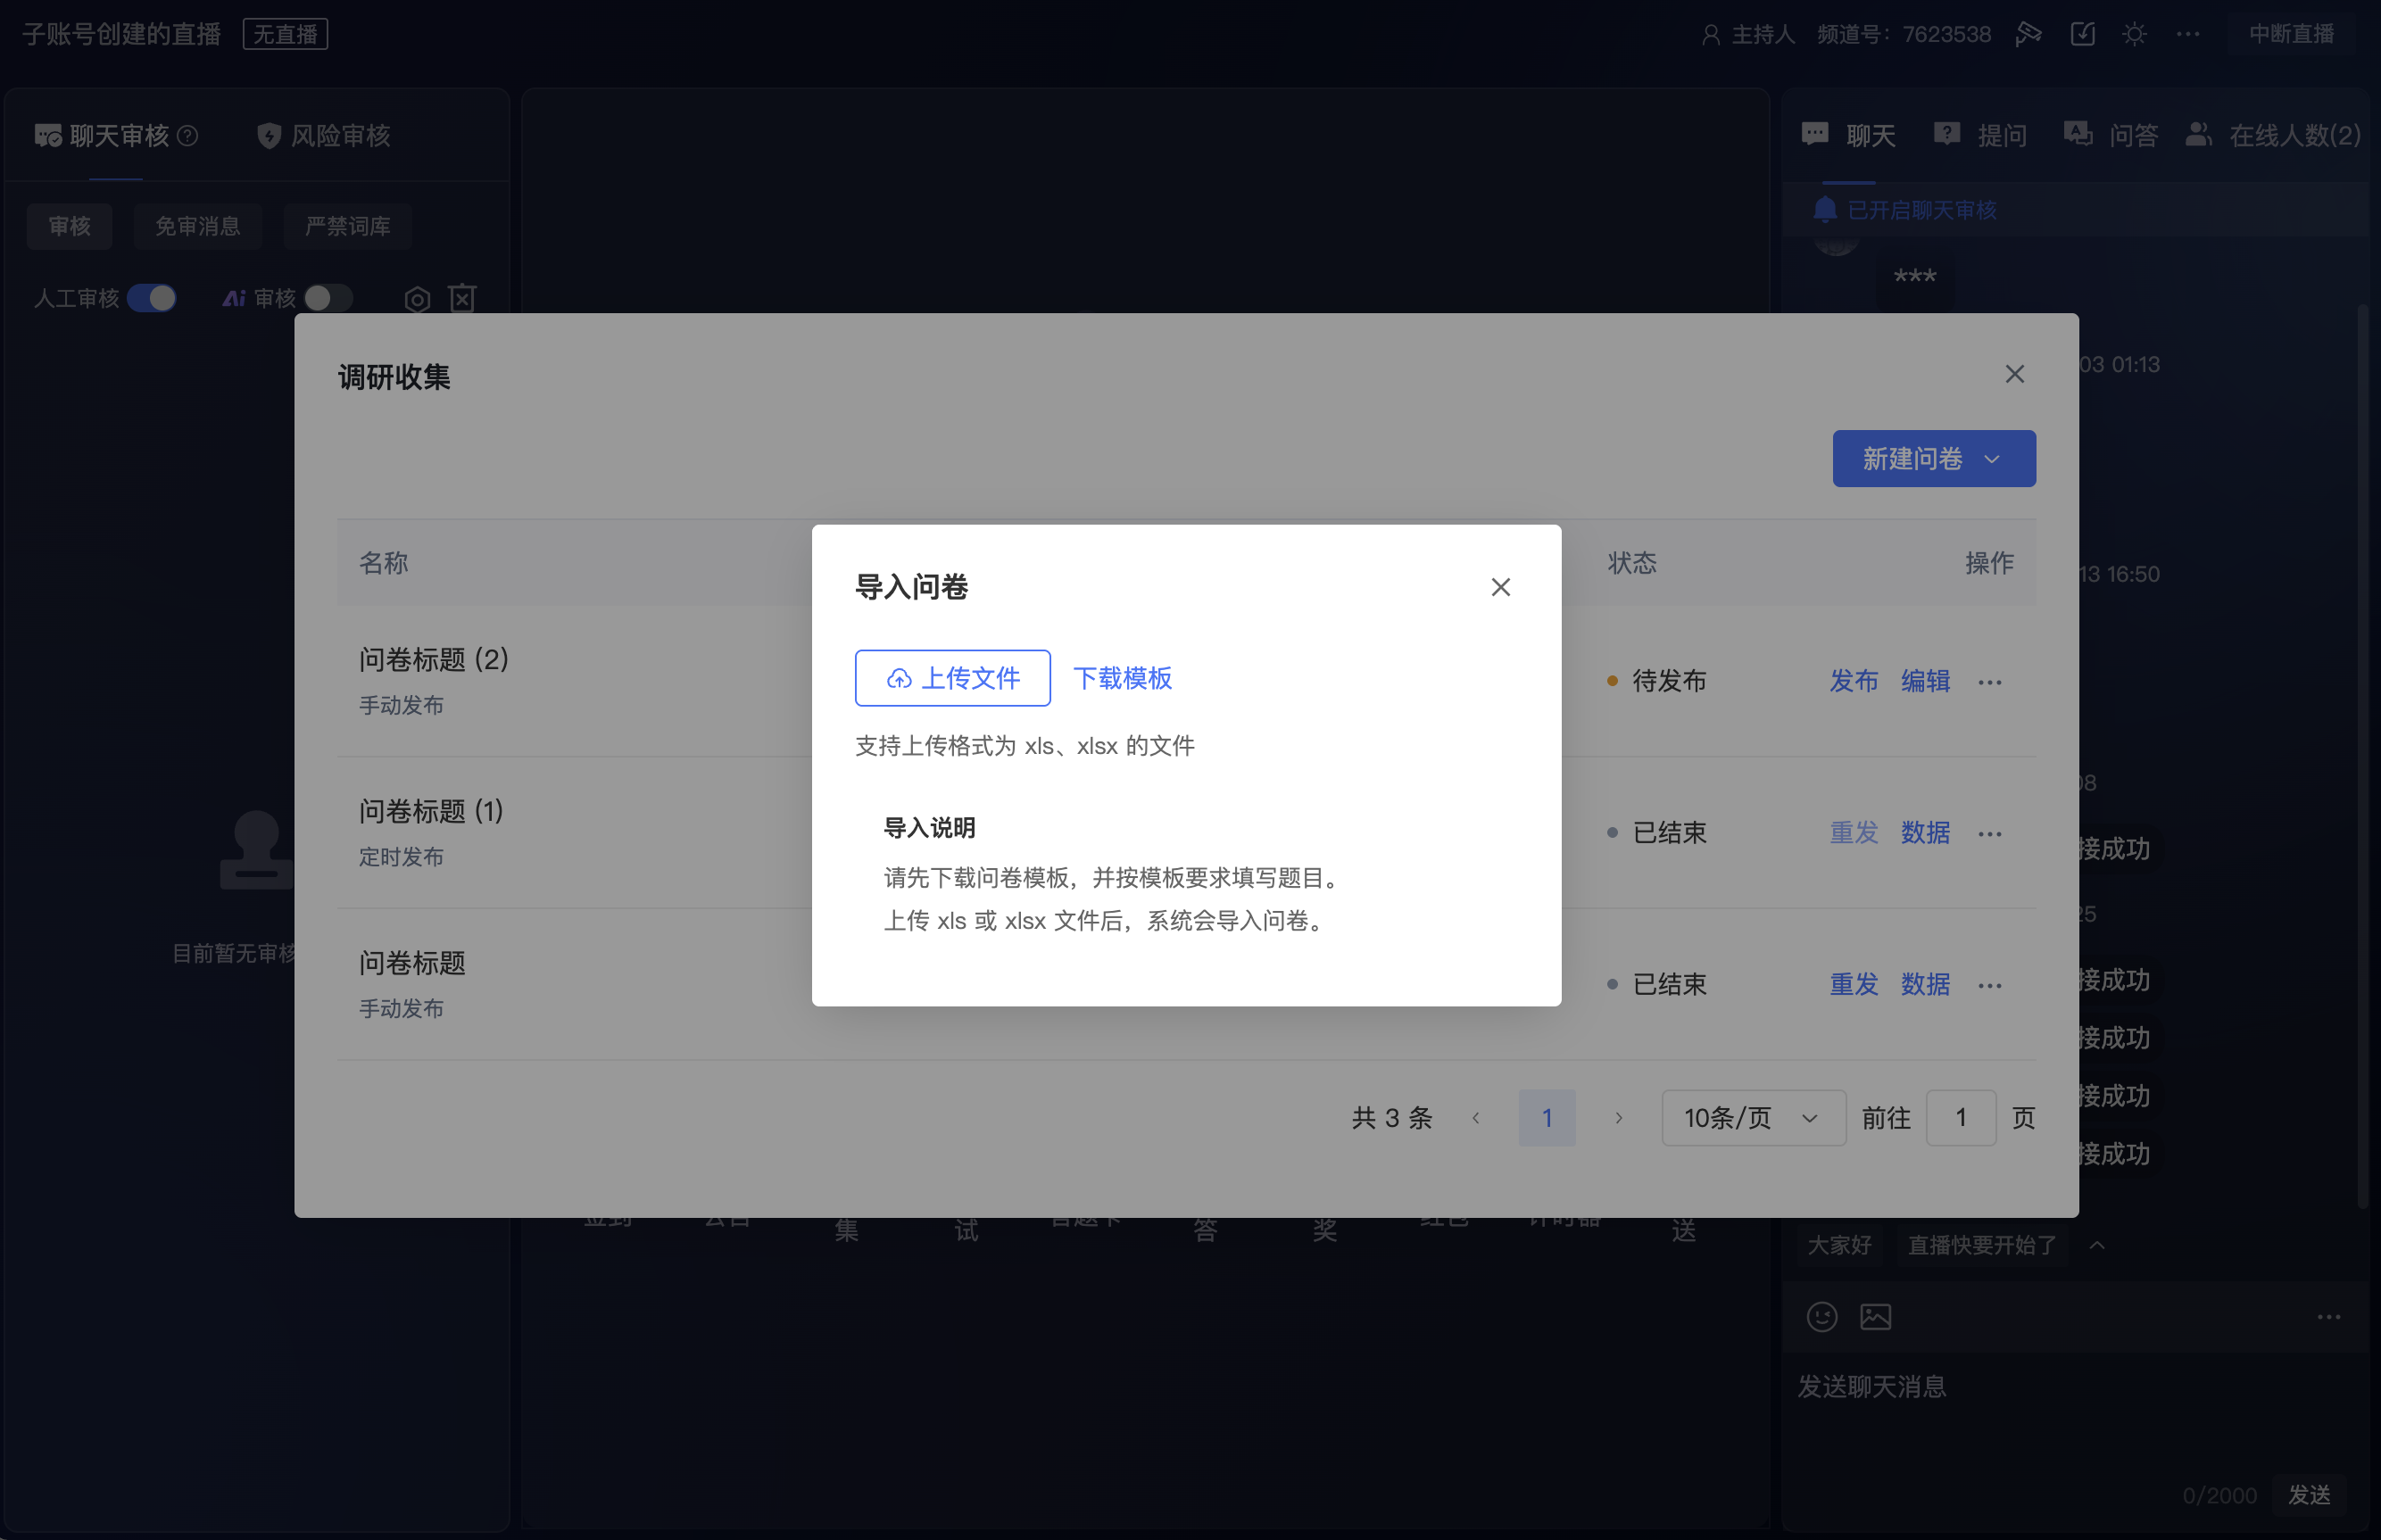Click the upload file button

(x=952, y=678)
